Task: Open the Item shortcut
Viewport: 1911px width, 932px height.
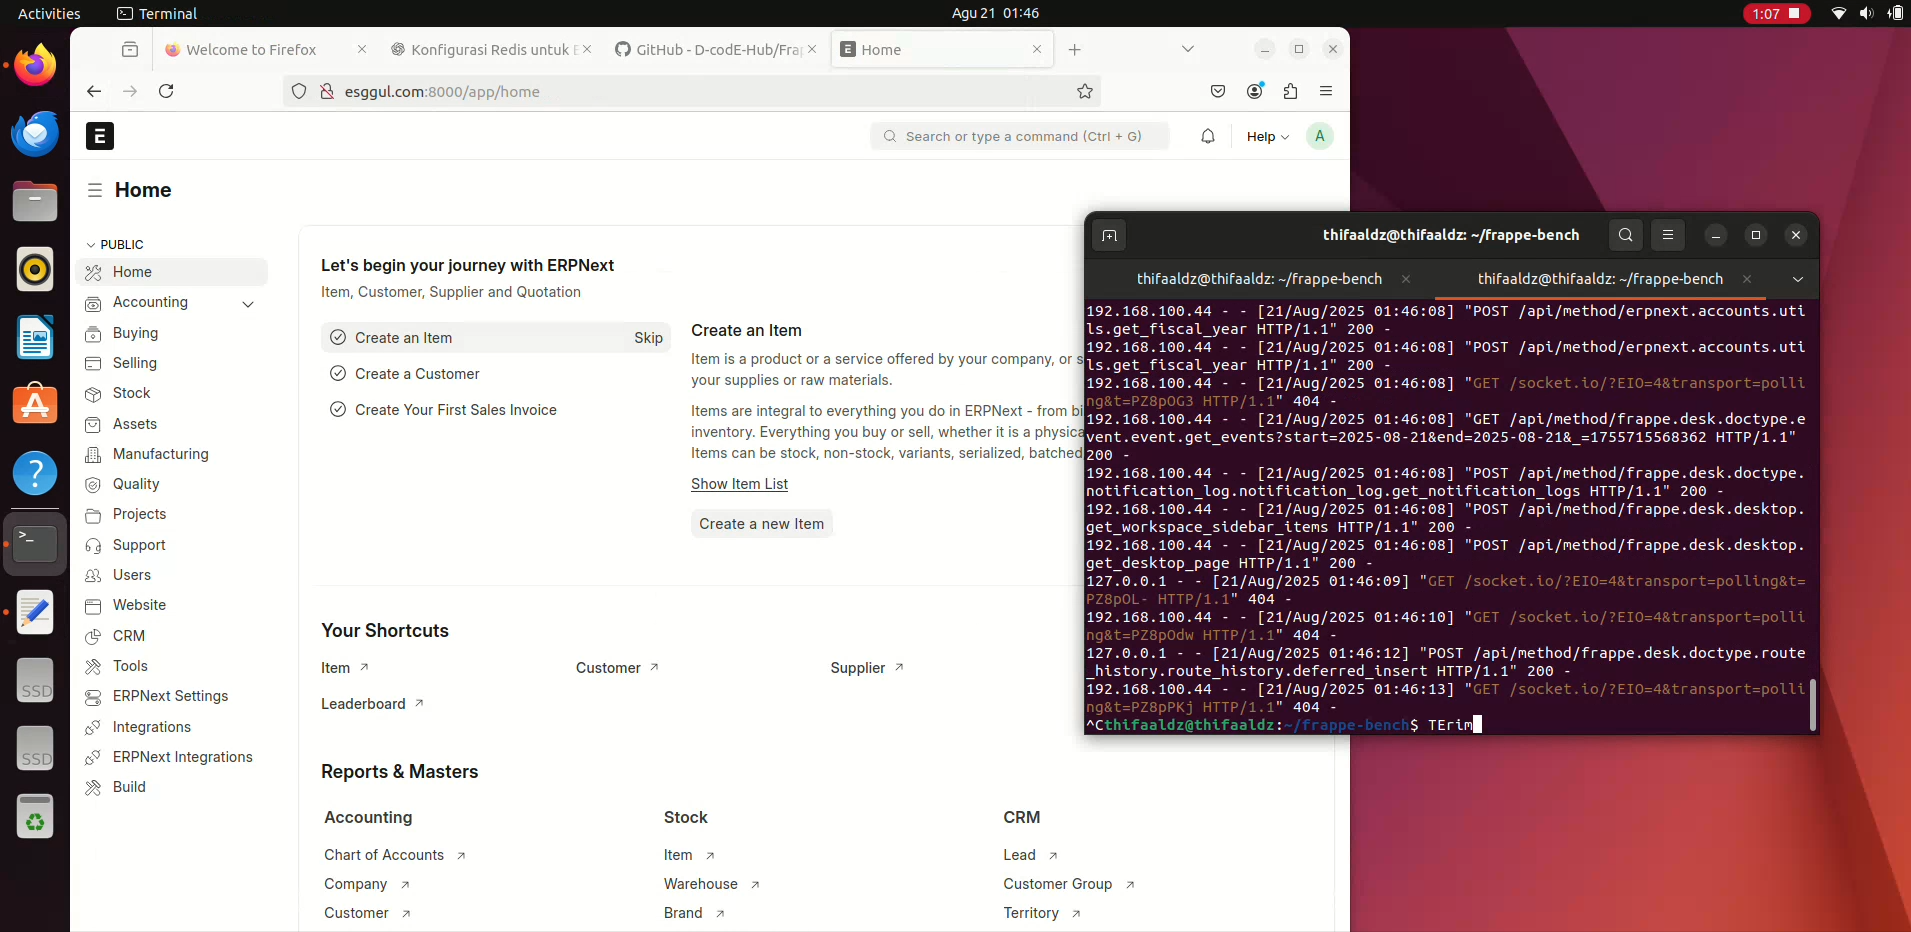Action: (345, 668)
